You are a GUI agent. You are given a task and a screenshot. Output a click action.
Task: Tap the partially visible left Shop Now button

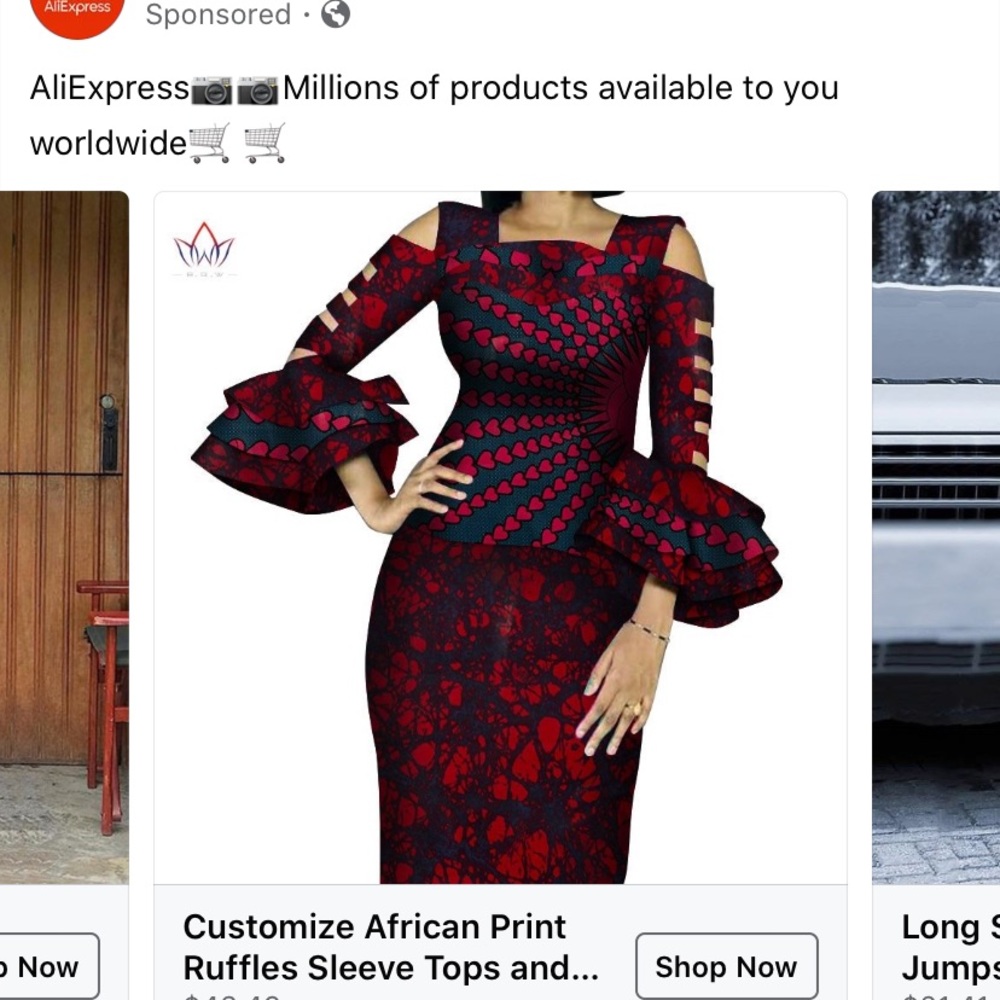pyautogui.click(x=48, y=967)
